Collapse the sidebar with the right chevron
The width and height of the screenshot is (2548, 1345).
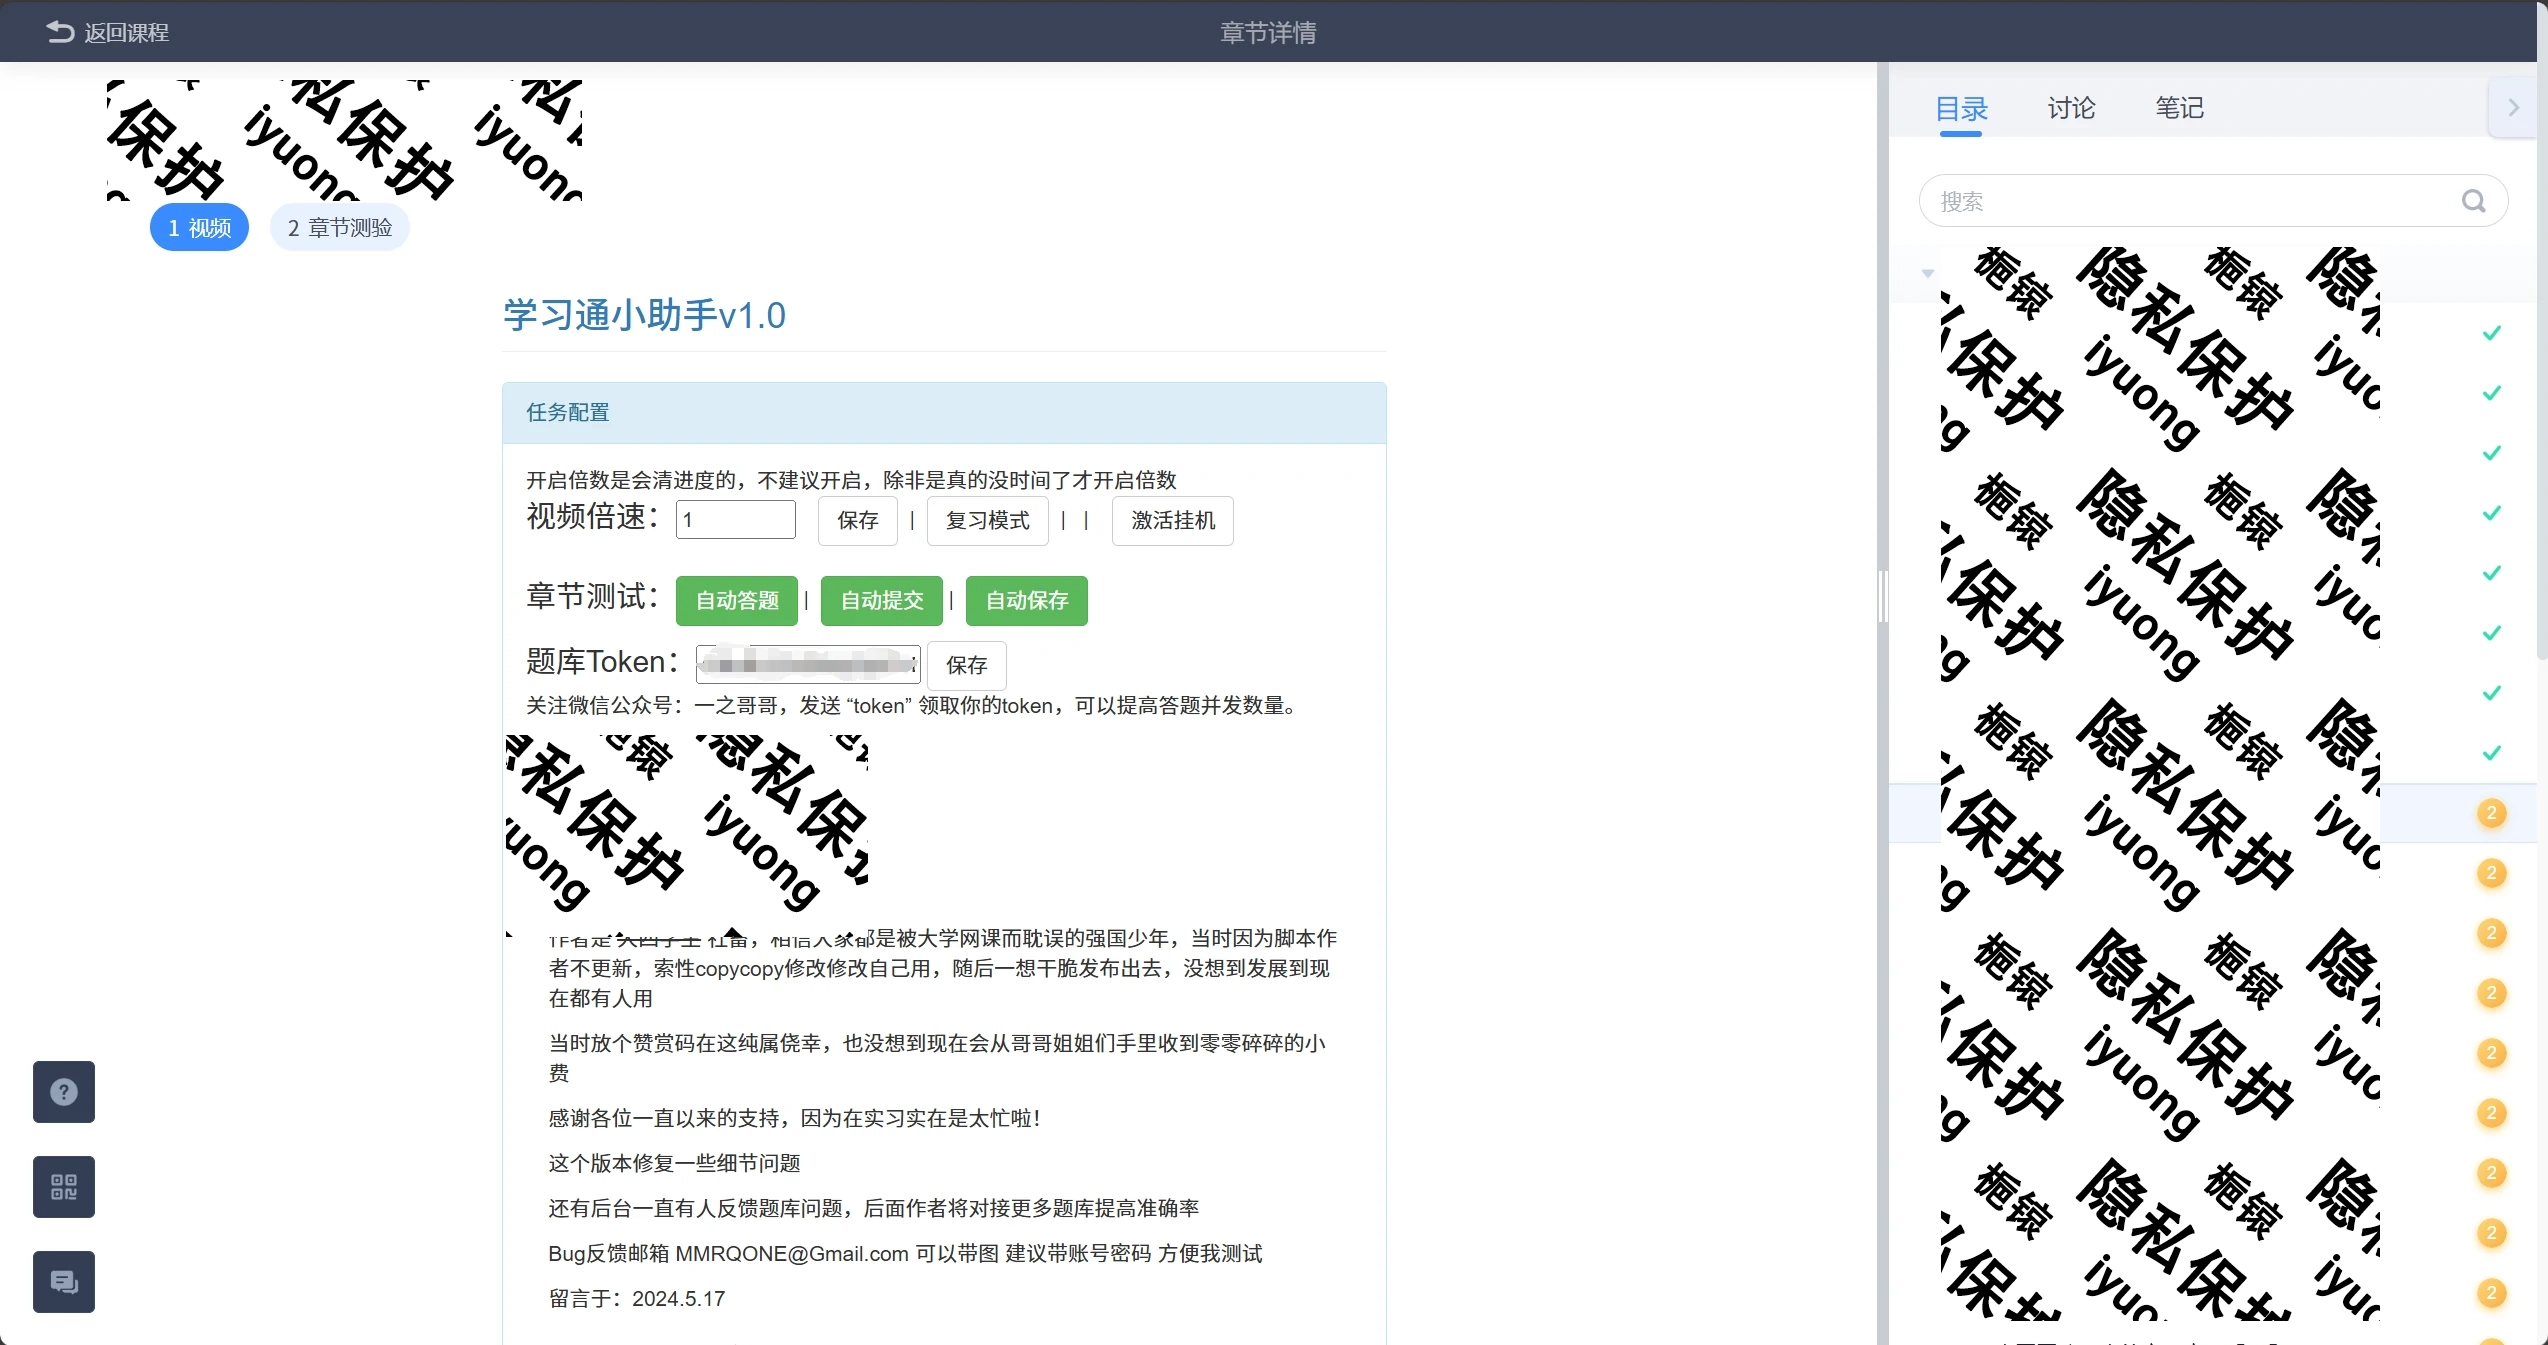point(2513,107)
